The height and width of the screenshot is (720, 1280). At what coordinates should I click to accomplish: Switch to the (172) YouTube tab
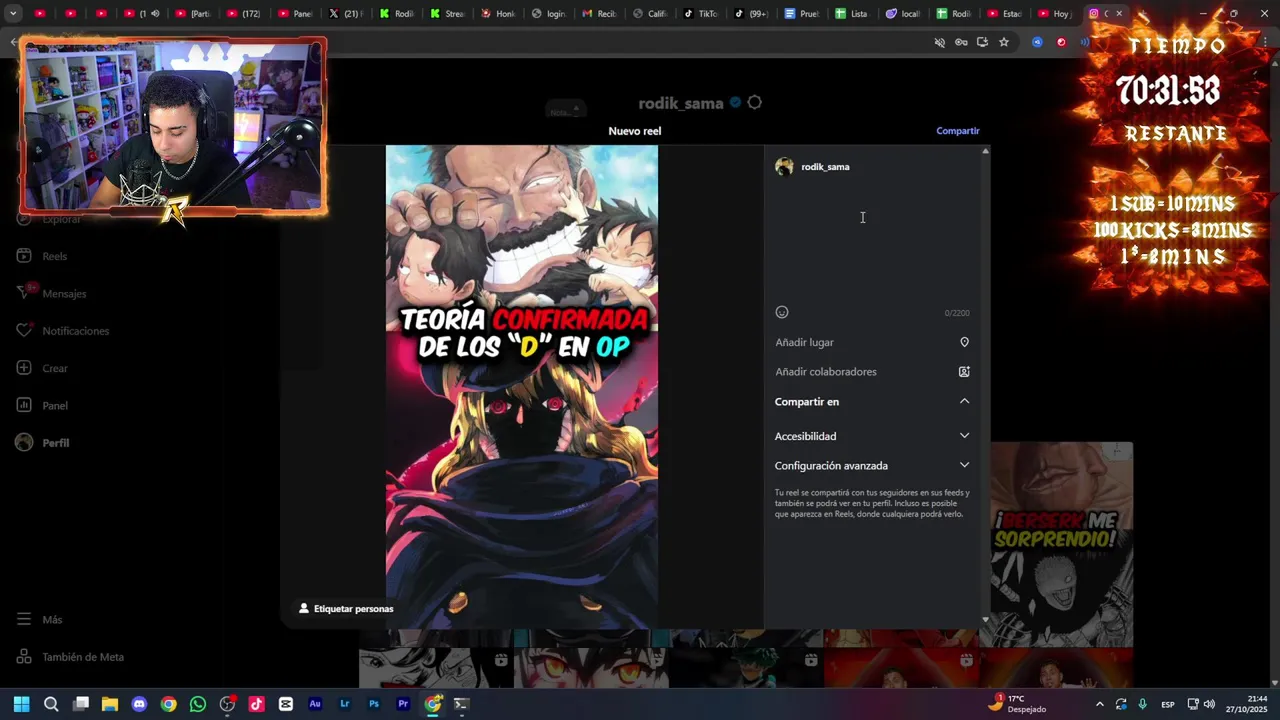pyautogui.click(x=243, y=14)
